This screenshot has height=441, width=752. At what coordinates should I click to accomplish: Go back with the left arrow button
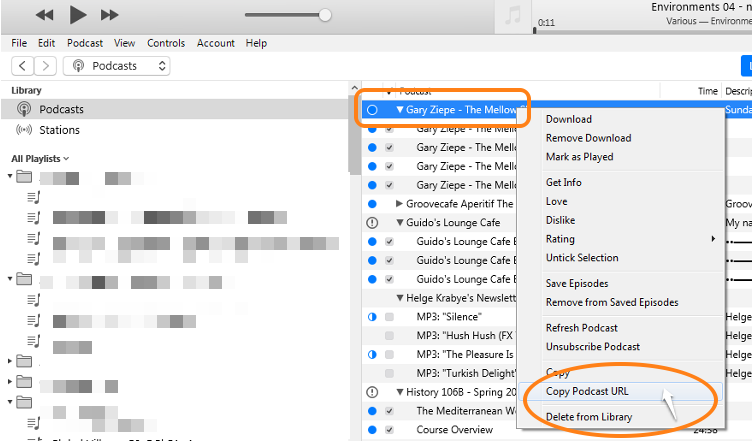pyautogui.click(x=22, y=66)
